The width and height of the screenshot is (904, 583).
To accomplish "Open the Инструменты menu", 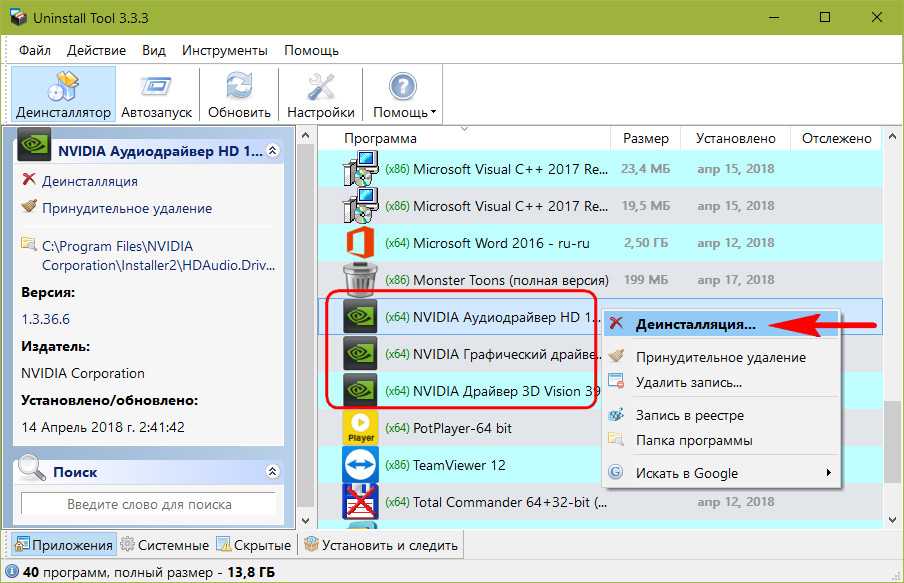I will point(224,50).
